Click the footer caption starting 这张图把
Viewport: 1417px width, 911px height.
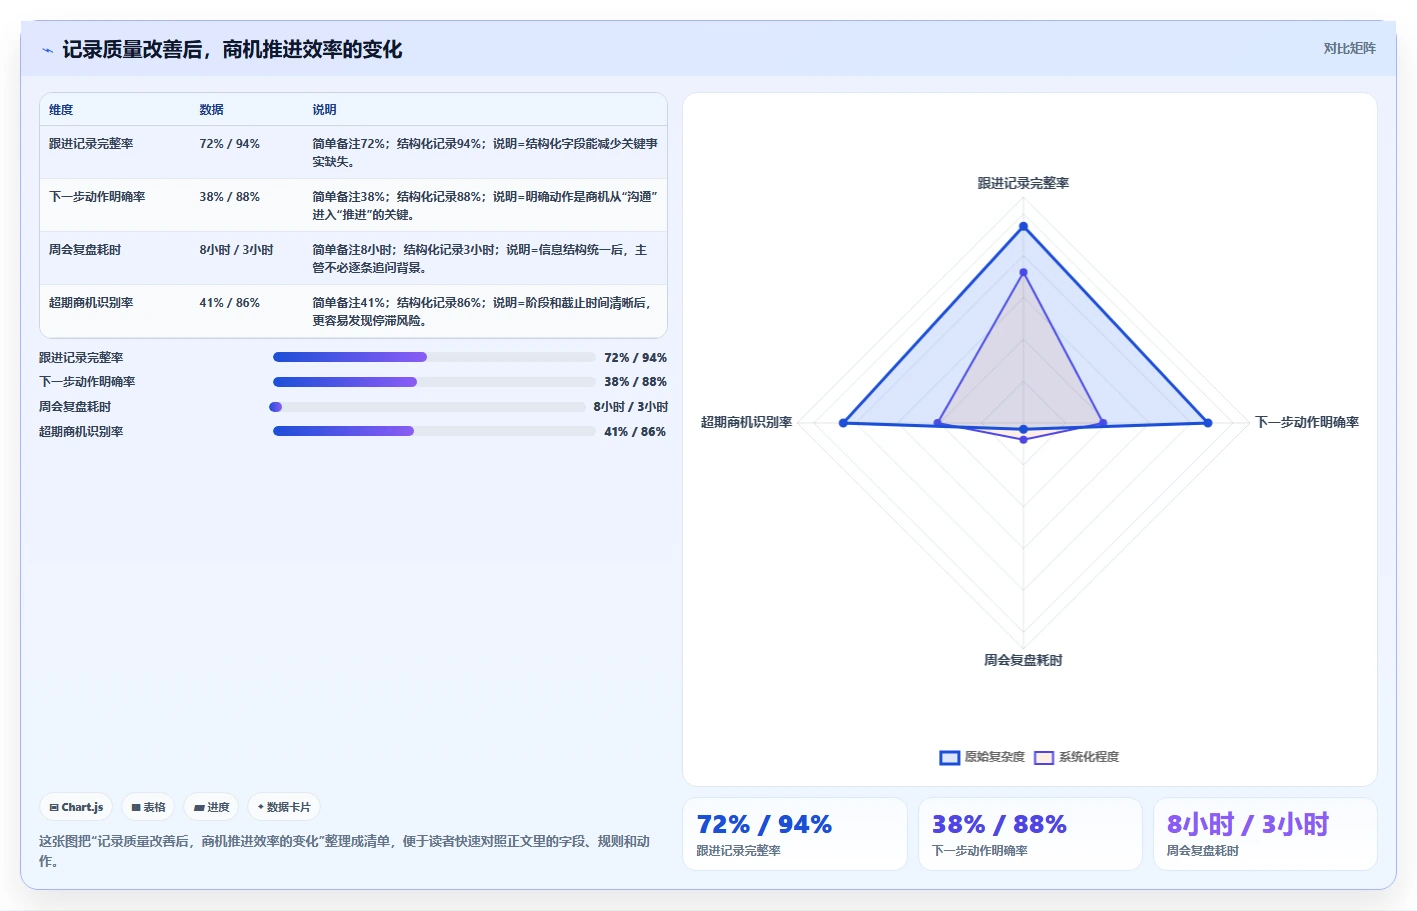click(345, 851)
